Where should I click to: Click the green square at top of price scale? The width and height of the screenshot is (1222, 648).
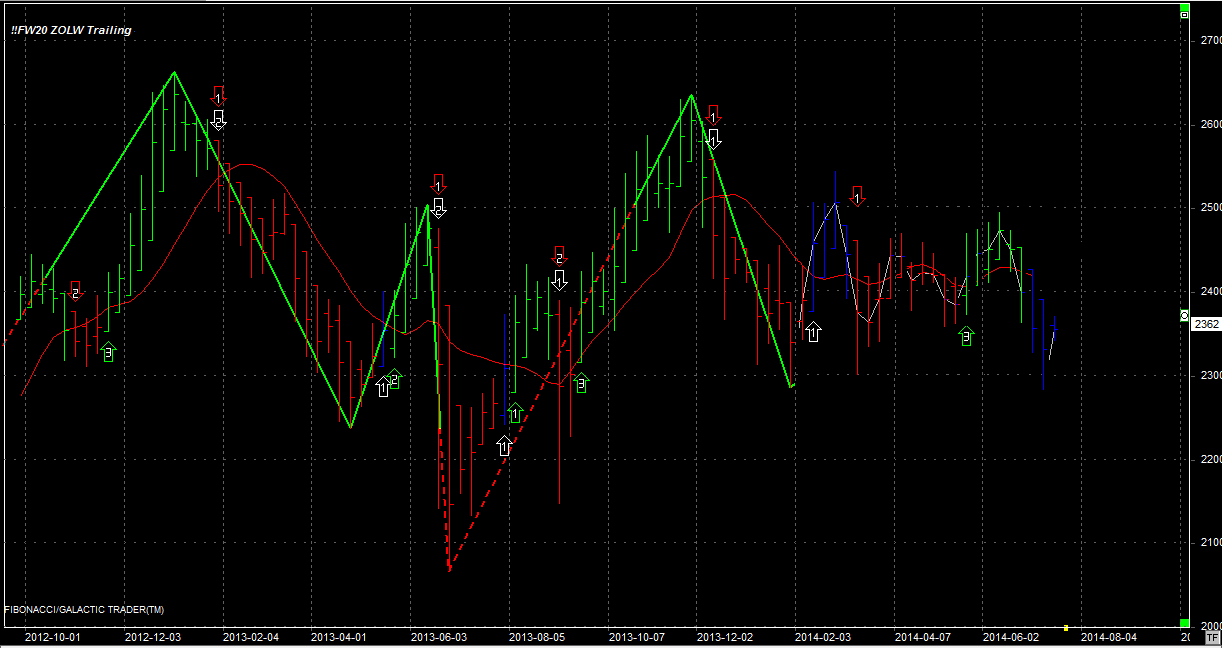tap(1185, 9)
